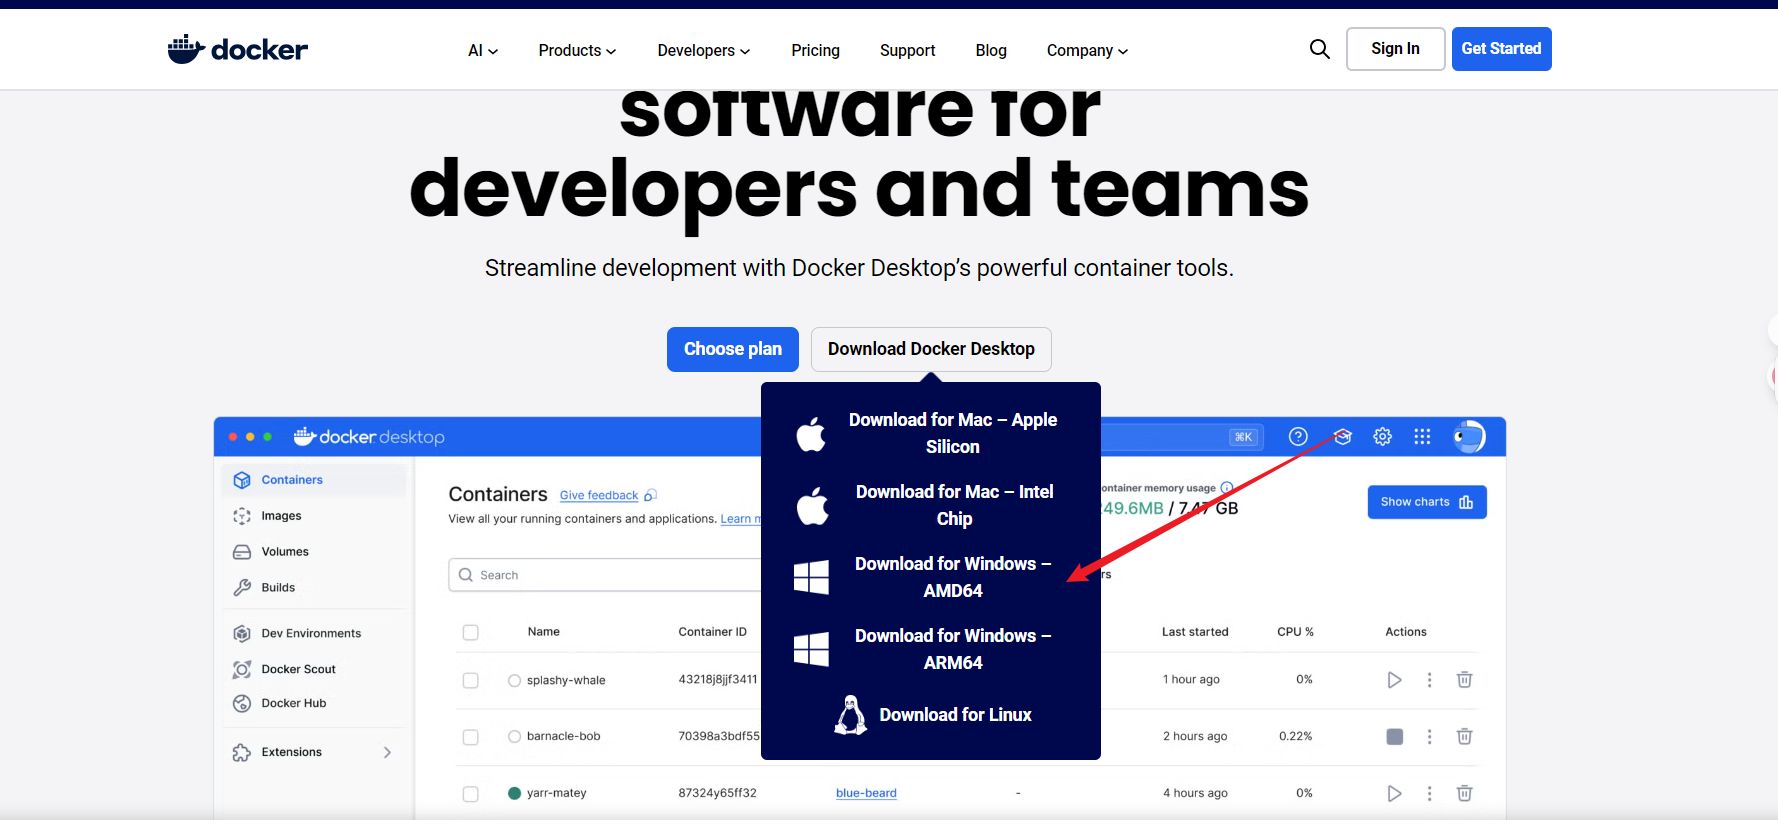Select the Containers sidebar item
Image resolution: width=1778 pixels, height=832 pixels.
pyautogui.click(x=314, y=480)
